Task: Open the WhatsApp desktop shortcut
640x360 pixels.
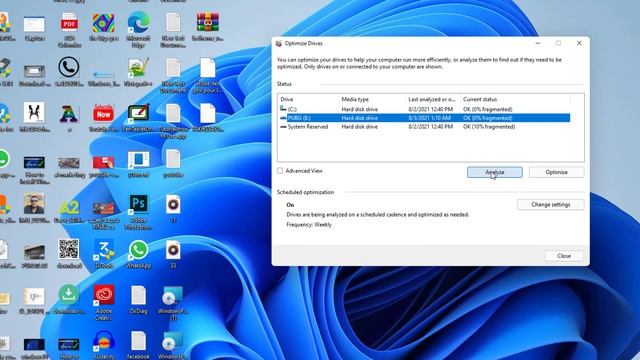Action: [x=138, y=250]
